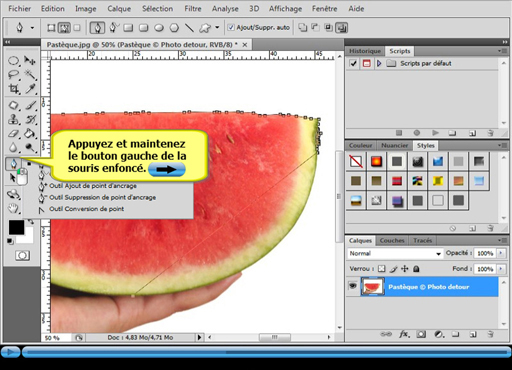Screen dimensions: 512x370
Task: Select the Crop tool
Action: [13, 89]
